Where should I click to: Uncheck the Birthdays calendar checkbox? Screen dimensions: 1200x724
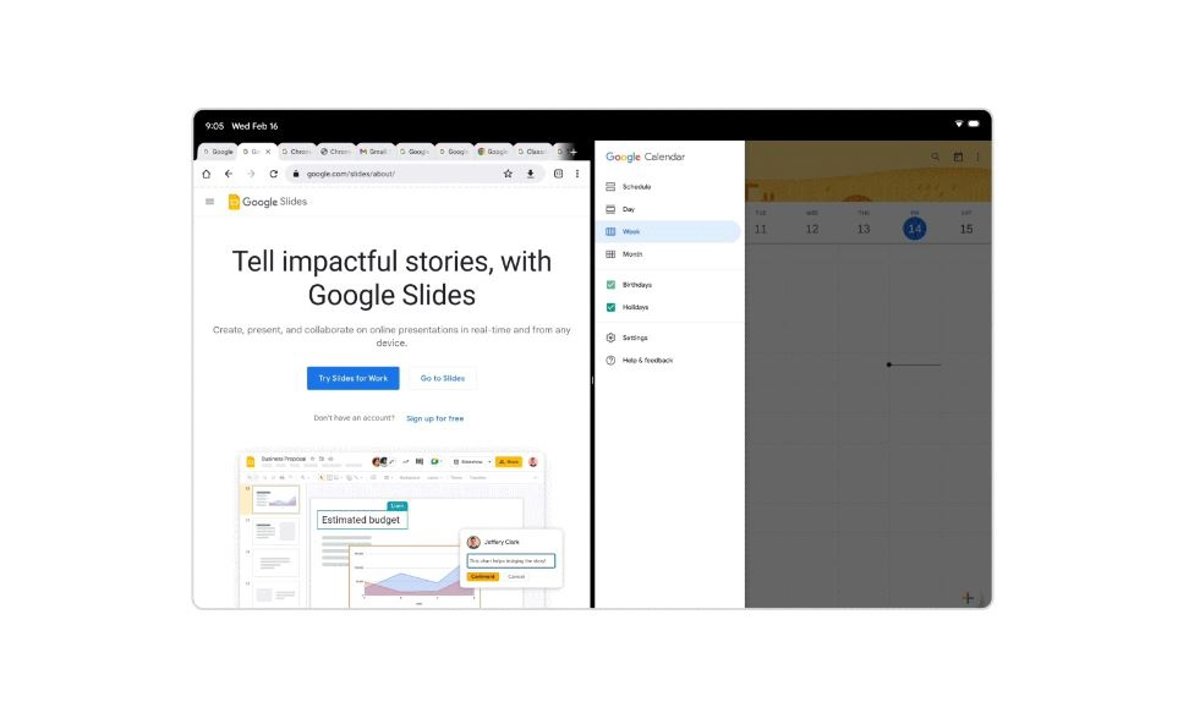611,285
